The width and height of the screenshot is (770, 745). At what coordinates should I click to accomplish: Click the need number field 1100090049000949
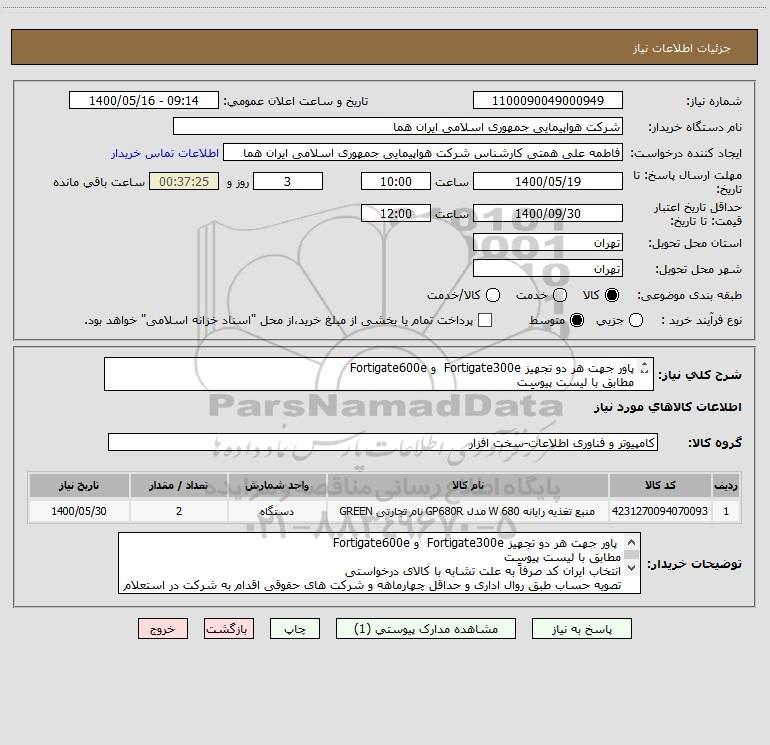click(548, 101)
